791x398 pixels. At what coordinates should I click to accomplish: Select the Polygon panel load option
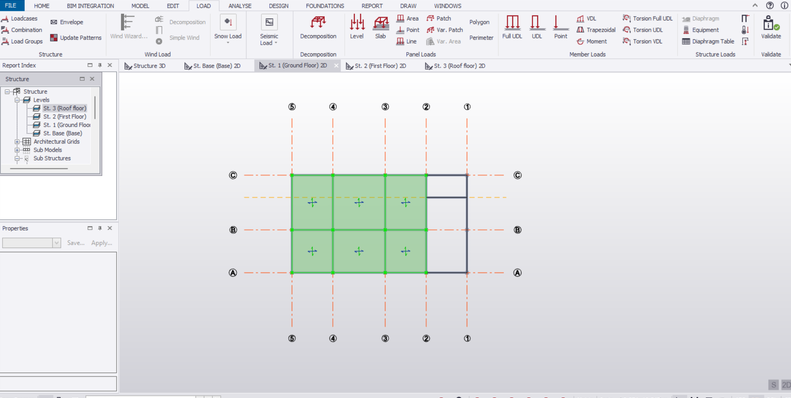click(x=479, y=22)
